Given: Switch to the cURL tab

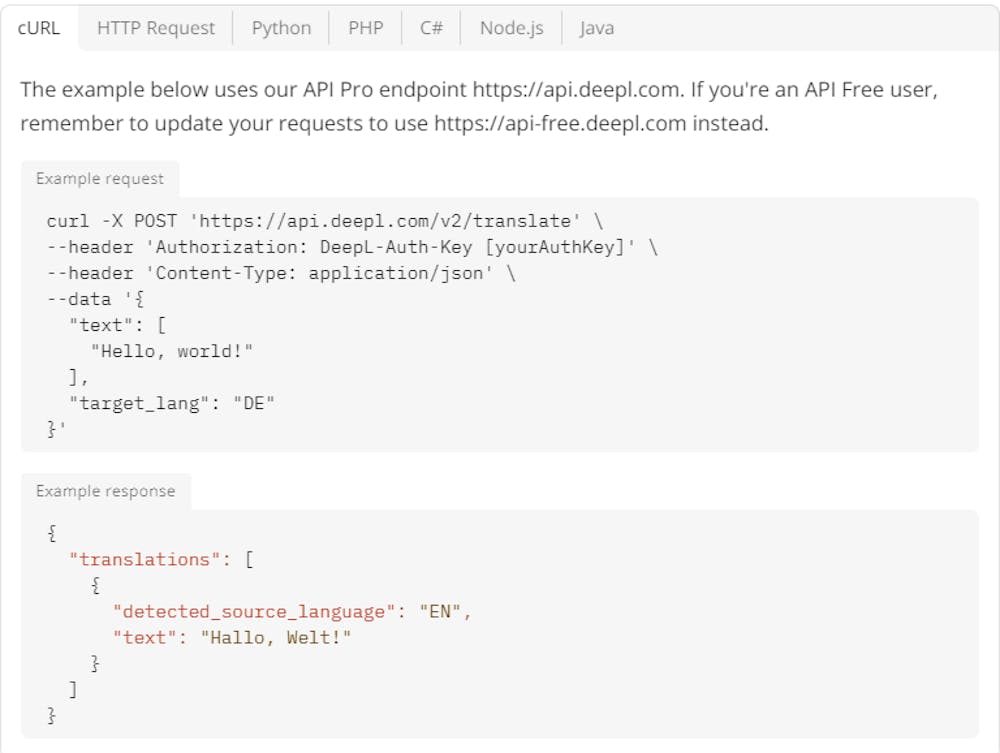Looking at the screenshot, I should tap(40, 28).
